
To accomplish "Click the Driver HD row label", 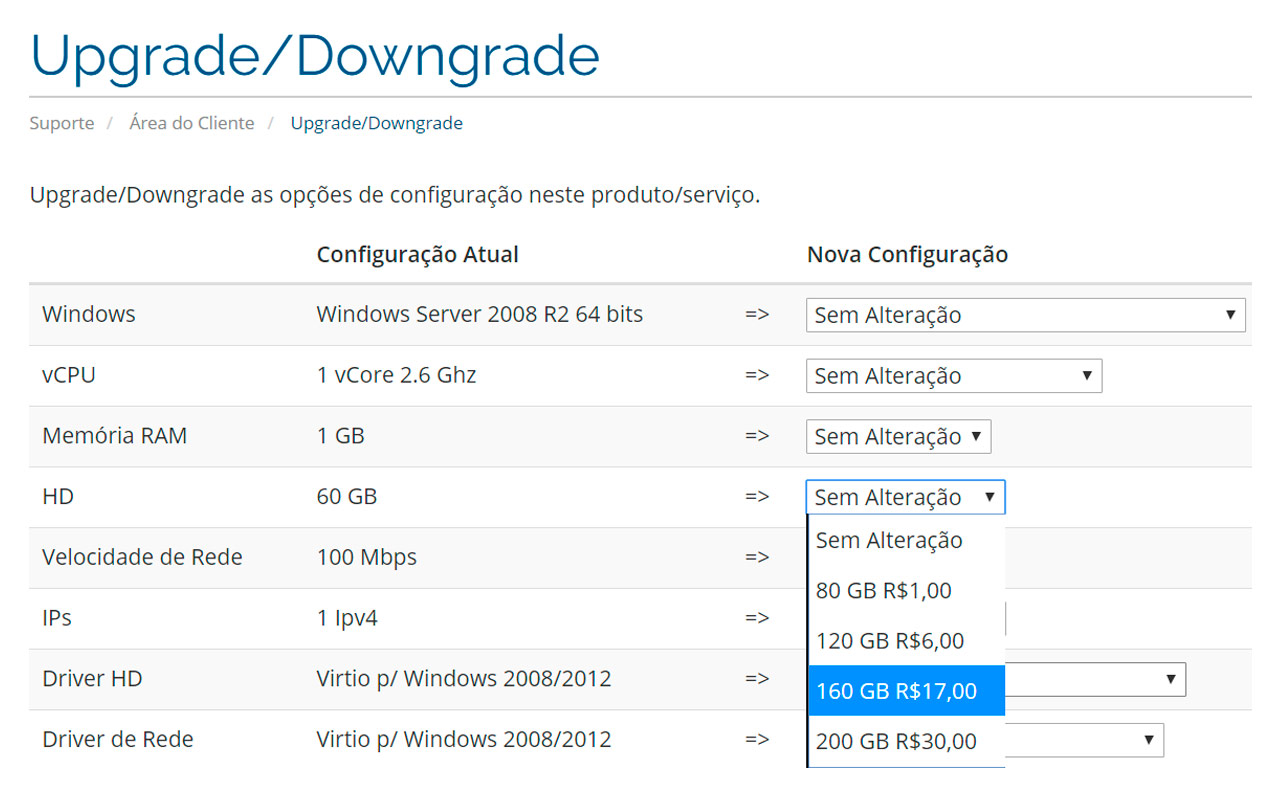I will (92, 679).
